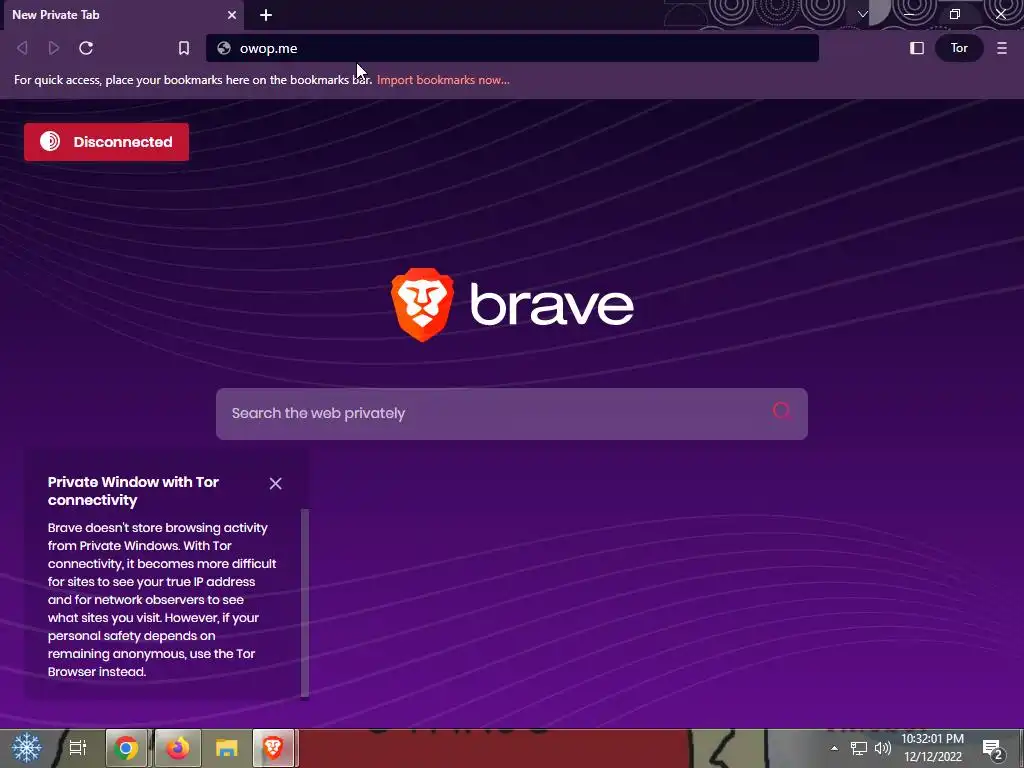The height and width of the screenshot is (768, 1024).
Task: Go forward with the forward arrow
Action: click(54, 48)
